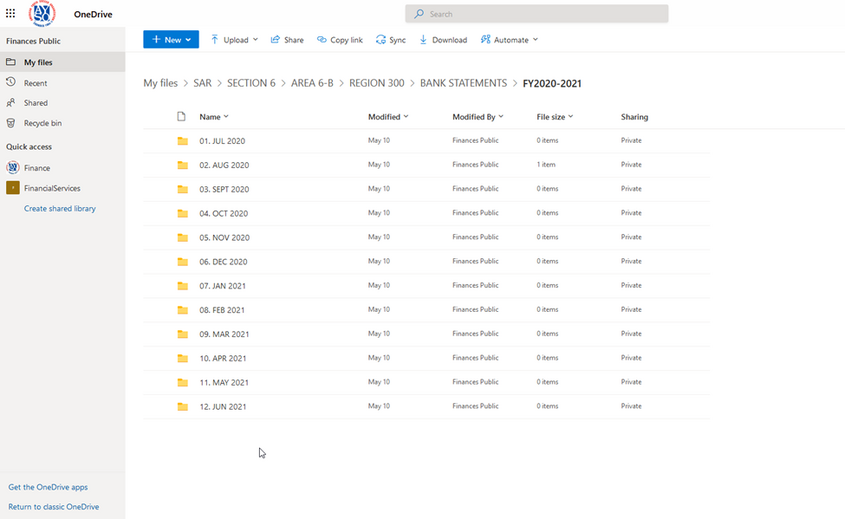
Task: Open the Modified column sort menu
Action: tap(388, 117)
